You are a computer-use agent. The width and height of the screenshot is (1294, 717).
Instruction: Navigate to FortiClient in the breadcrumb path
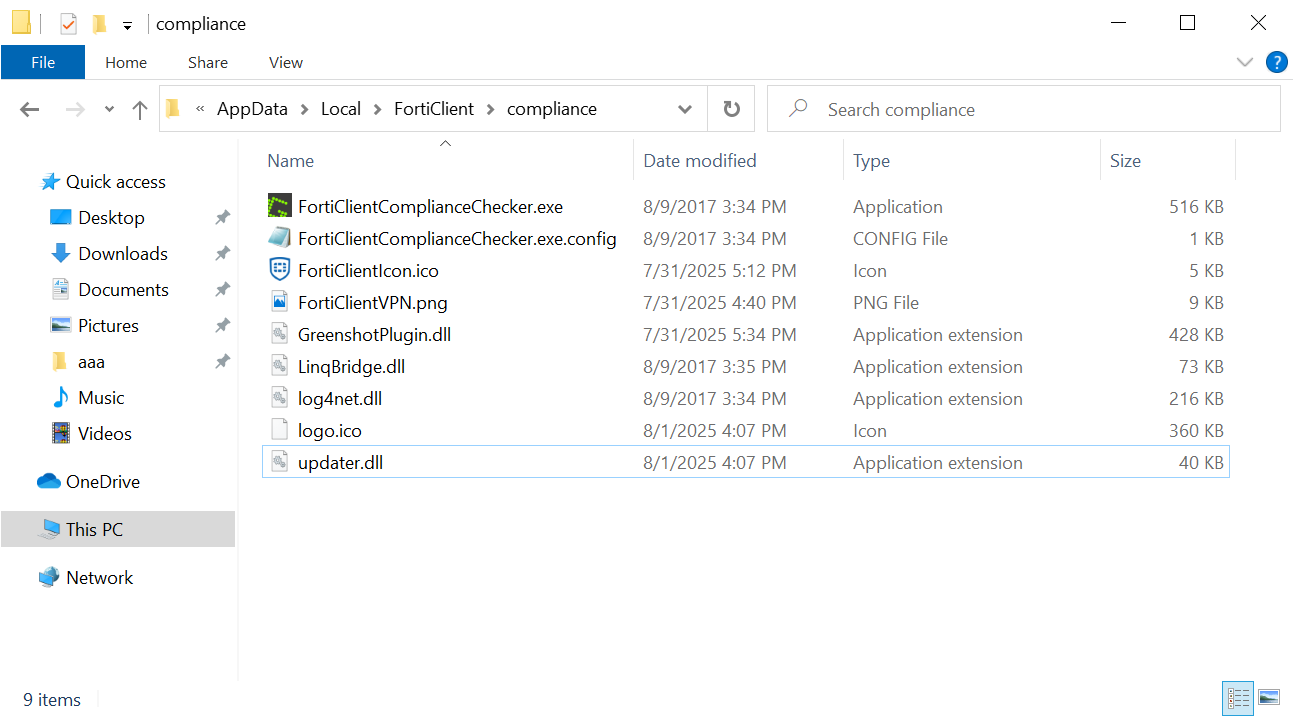tap(434, 109)
